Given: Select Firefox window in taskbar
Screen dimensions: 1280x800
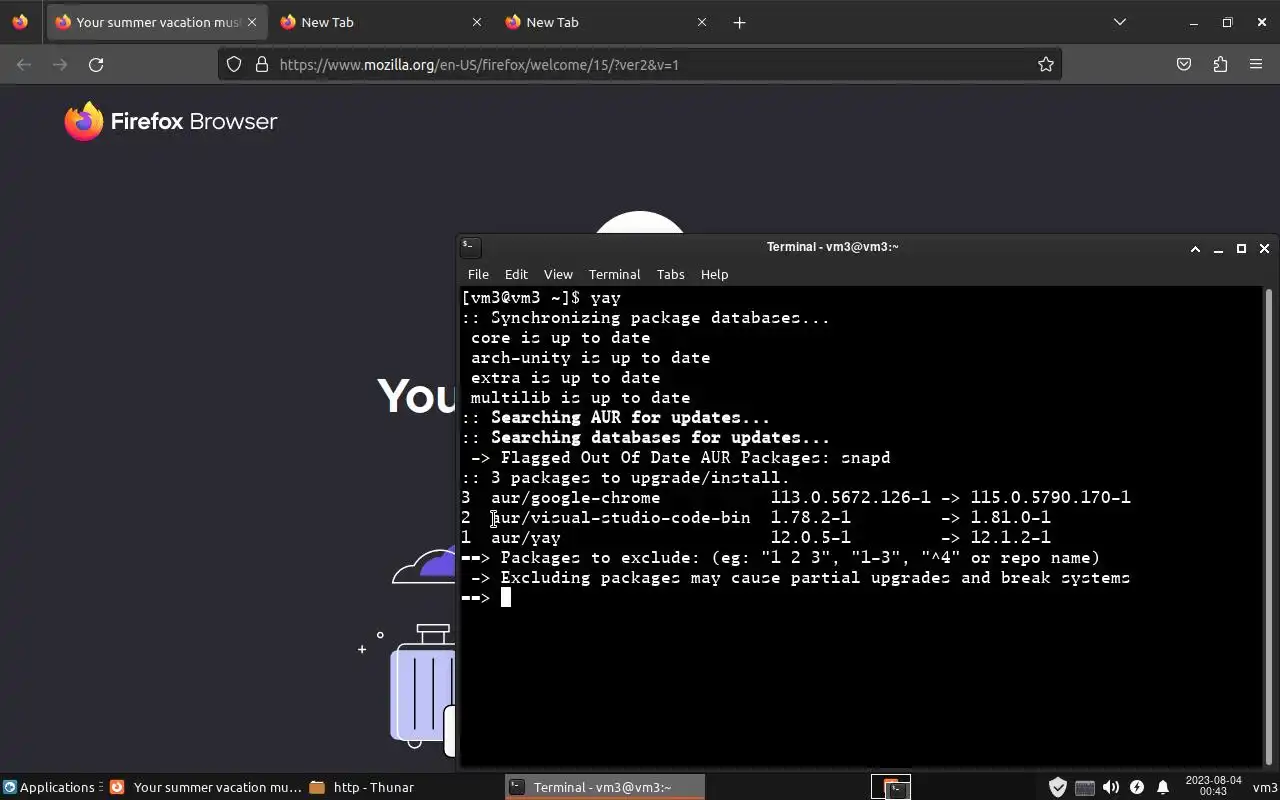Looking at the screenshot, I should coord(206,787).
